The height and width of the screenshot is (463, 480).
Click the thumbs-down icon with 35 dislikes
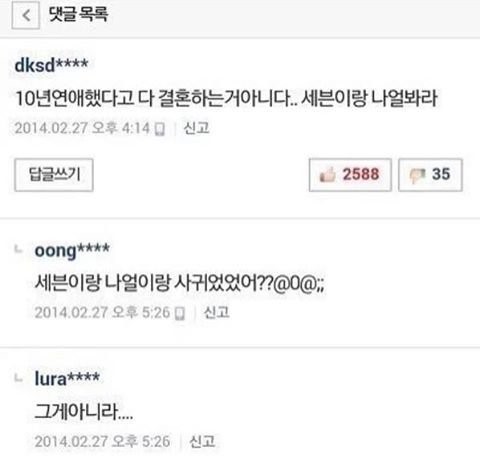[x=417, y=175]
